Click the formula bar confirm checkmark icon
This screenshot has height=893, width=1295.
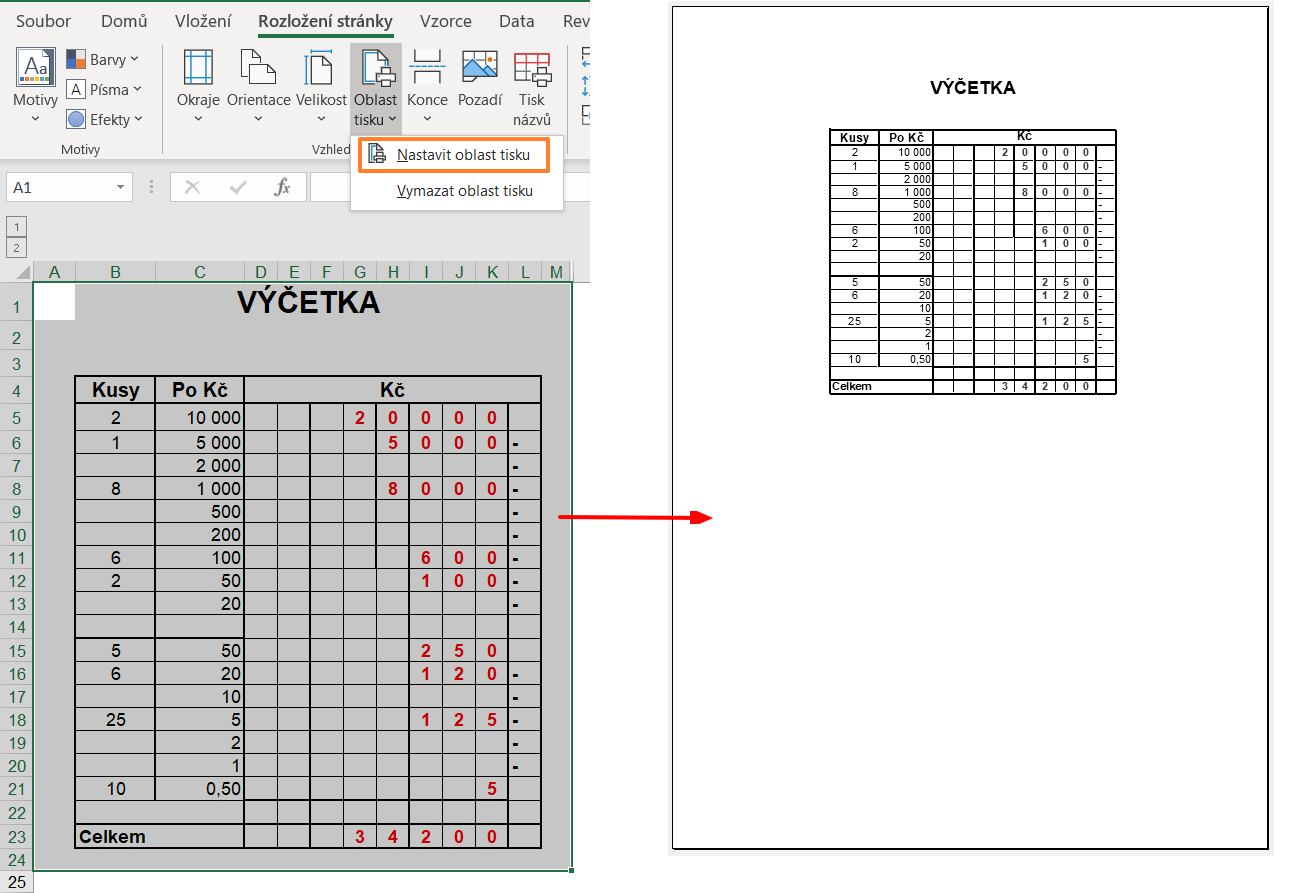(238, 187)
